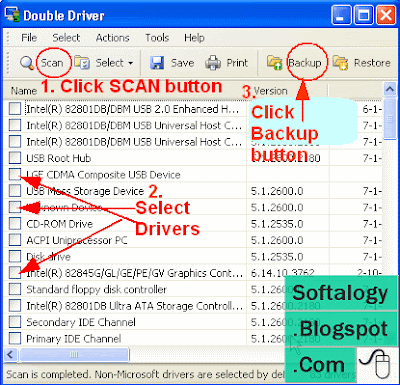This screenshot has width=400, height=385.
Task: Maximize the Double Driver window
Action: pos(363,15)
